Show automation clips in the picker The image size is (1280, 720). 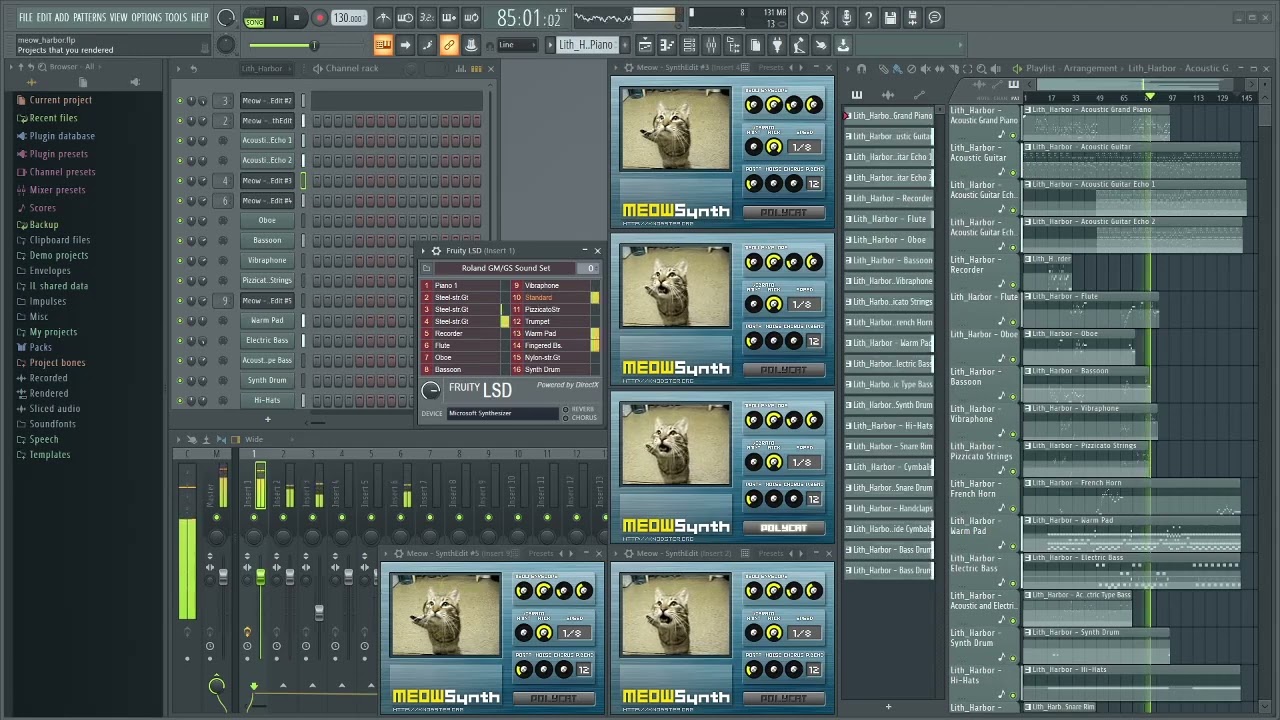click(920, 95)
